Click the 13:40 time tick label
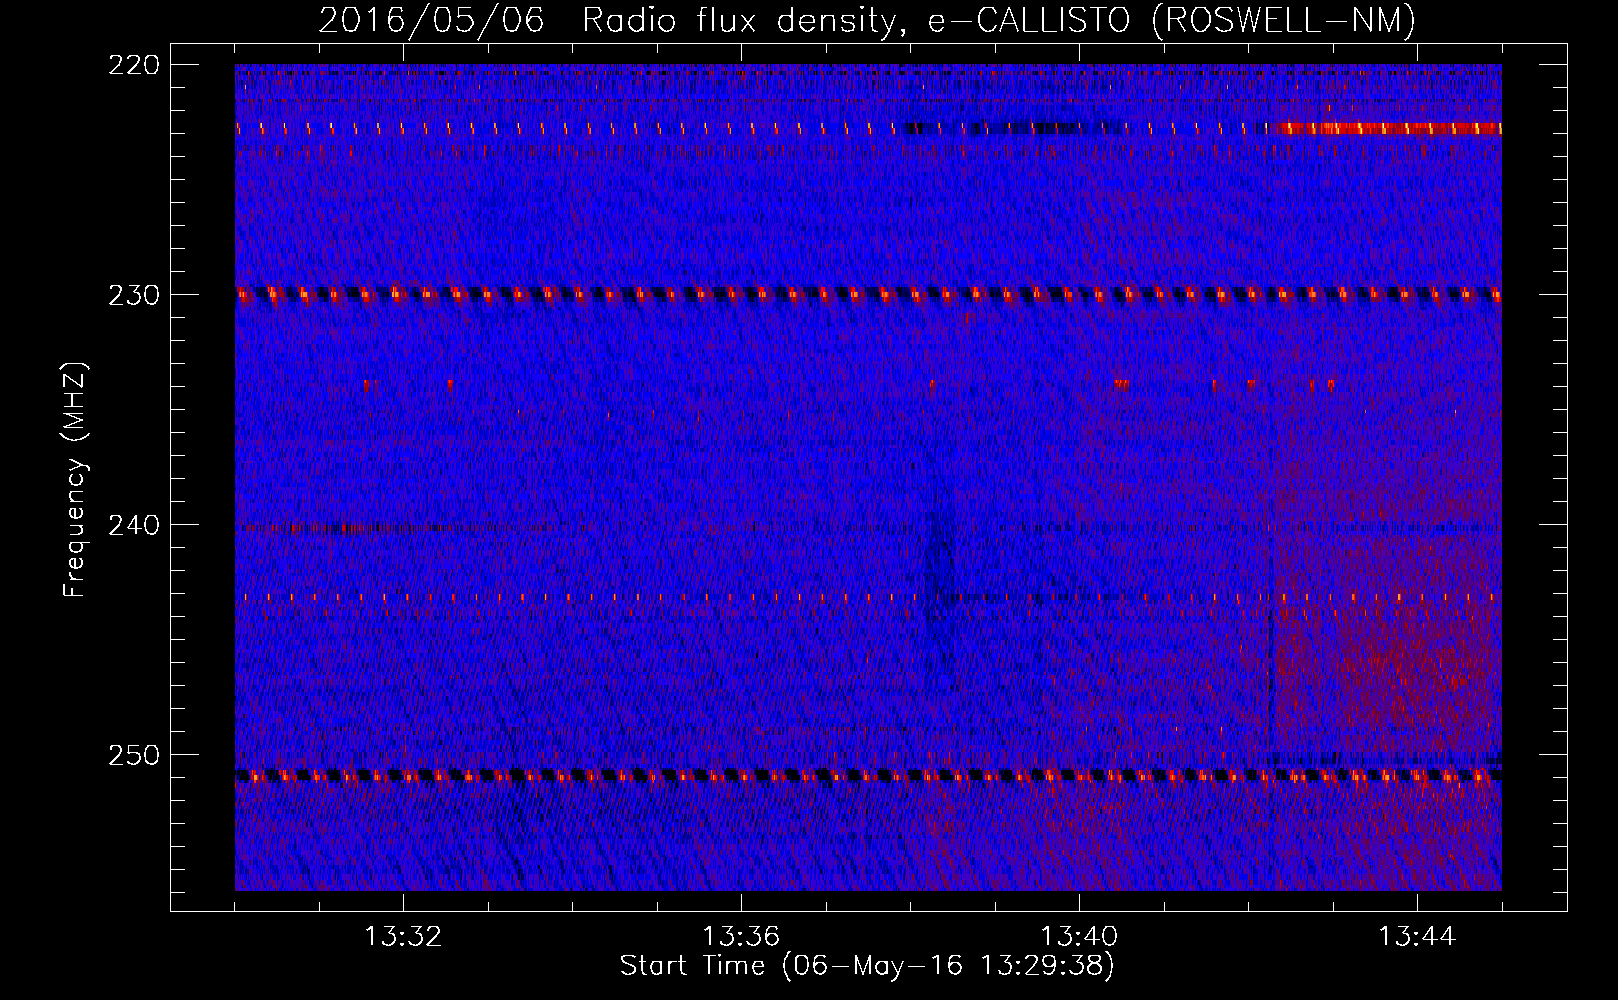This screenshot has width=1618, height=1000. [x=1079, y=937]
